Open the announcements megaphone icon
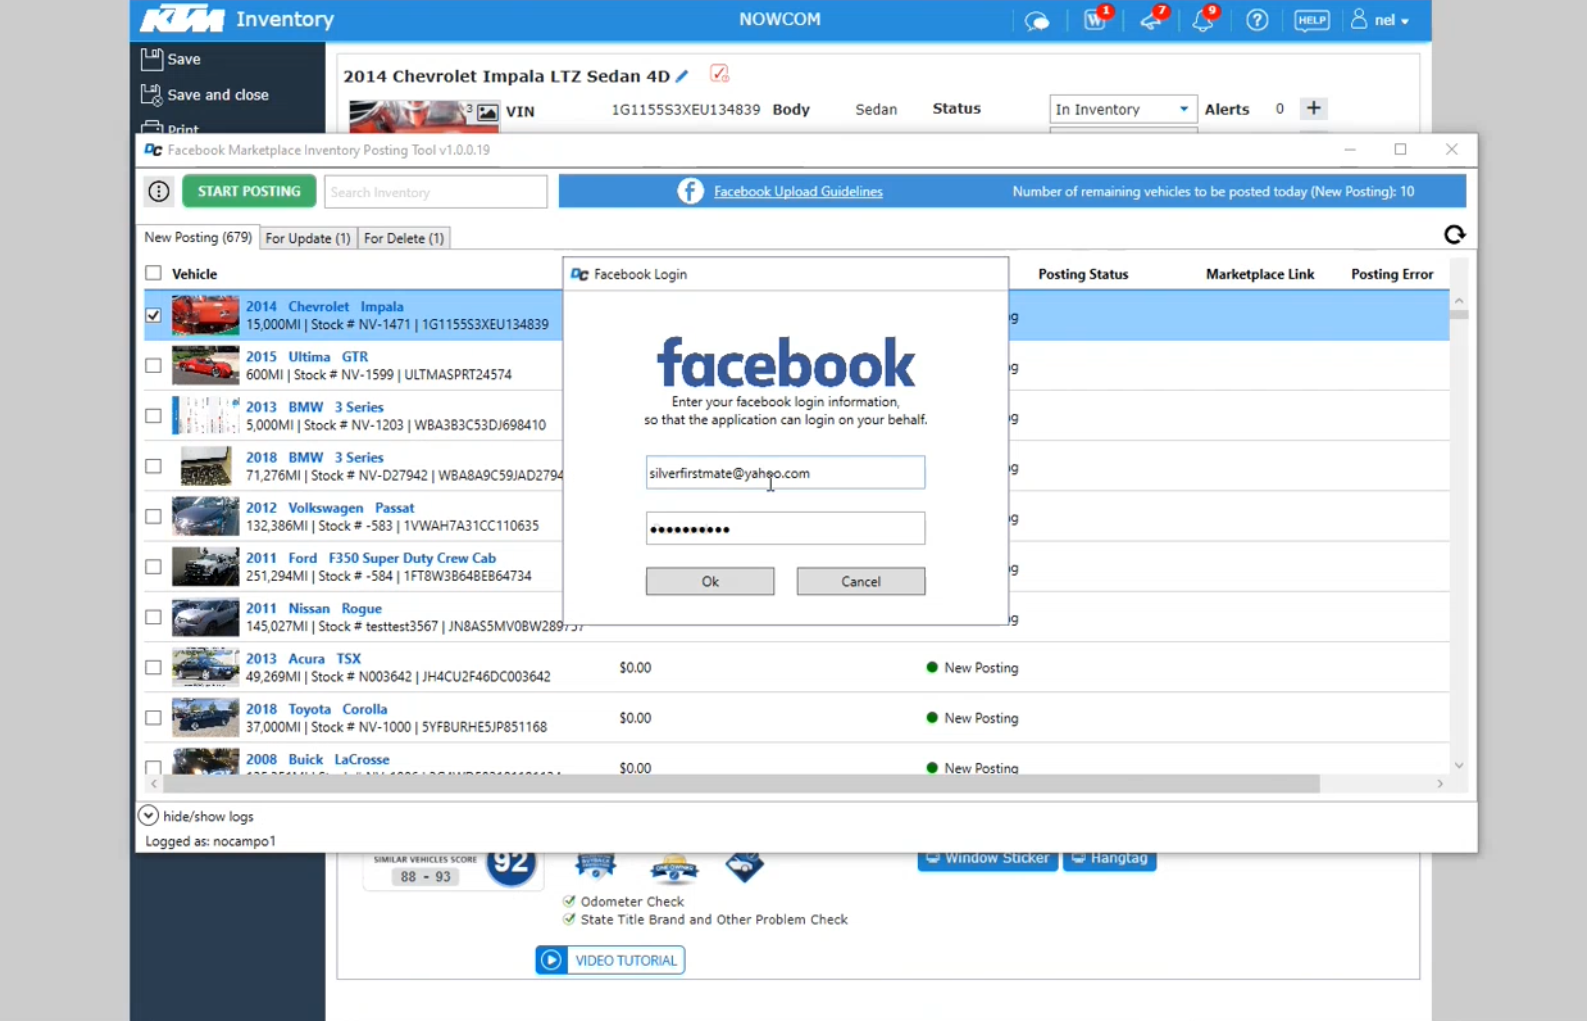 click(1152, 19)
